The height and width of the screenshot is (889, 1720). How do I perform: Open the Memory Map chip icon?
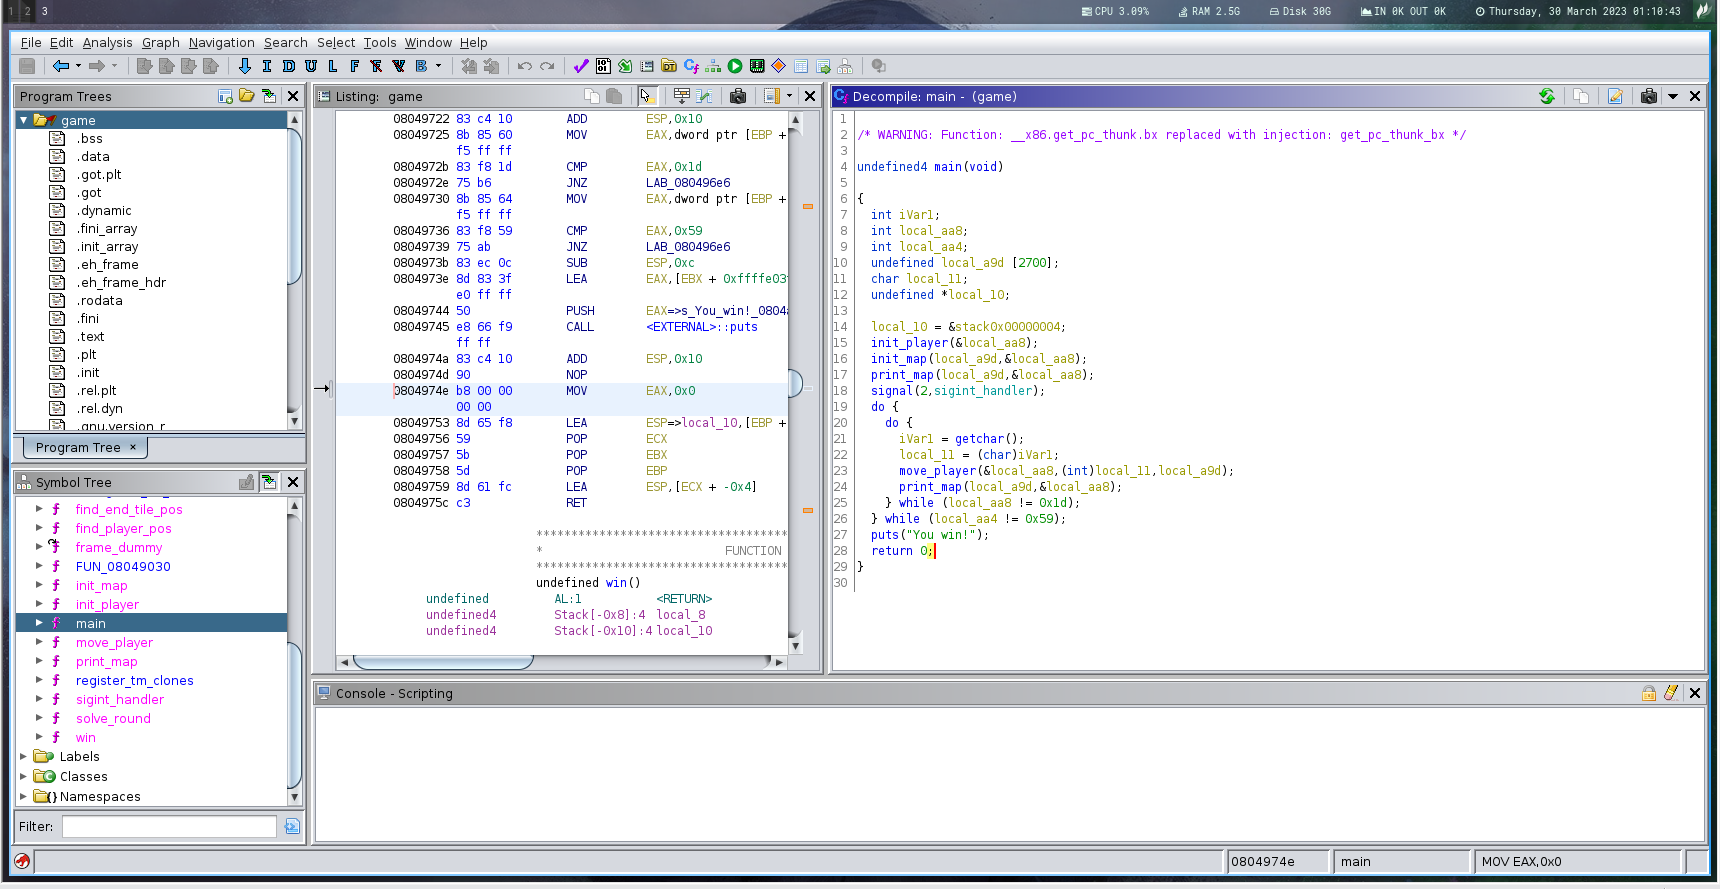[x=757, y=66]
